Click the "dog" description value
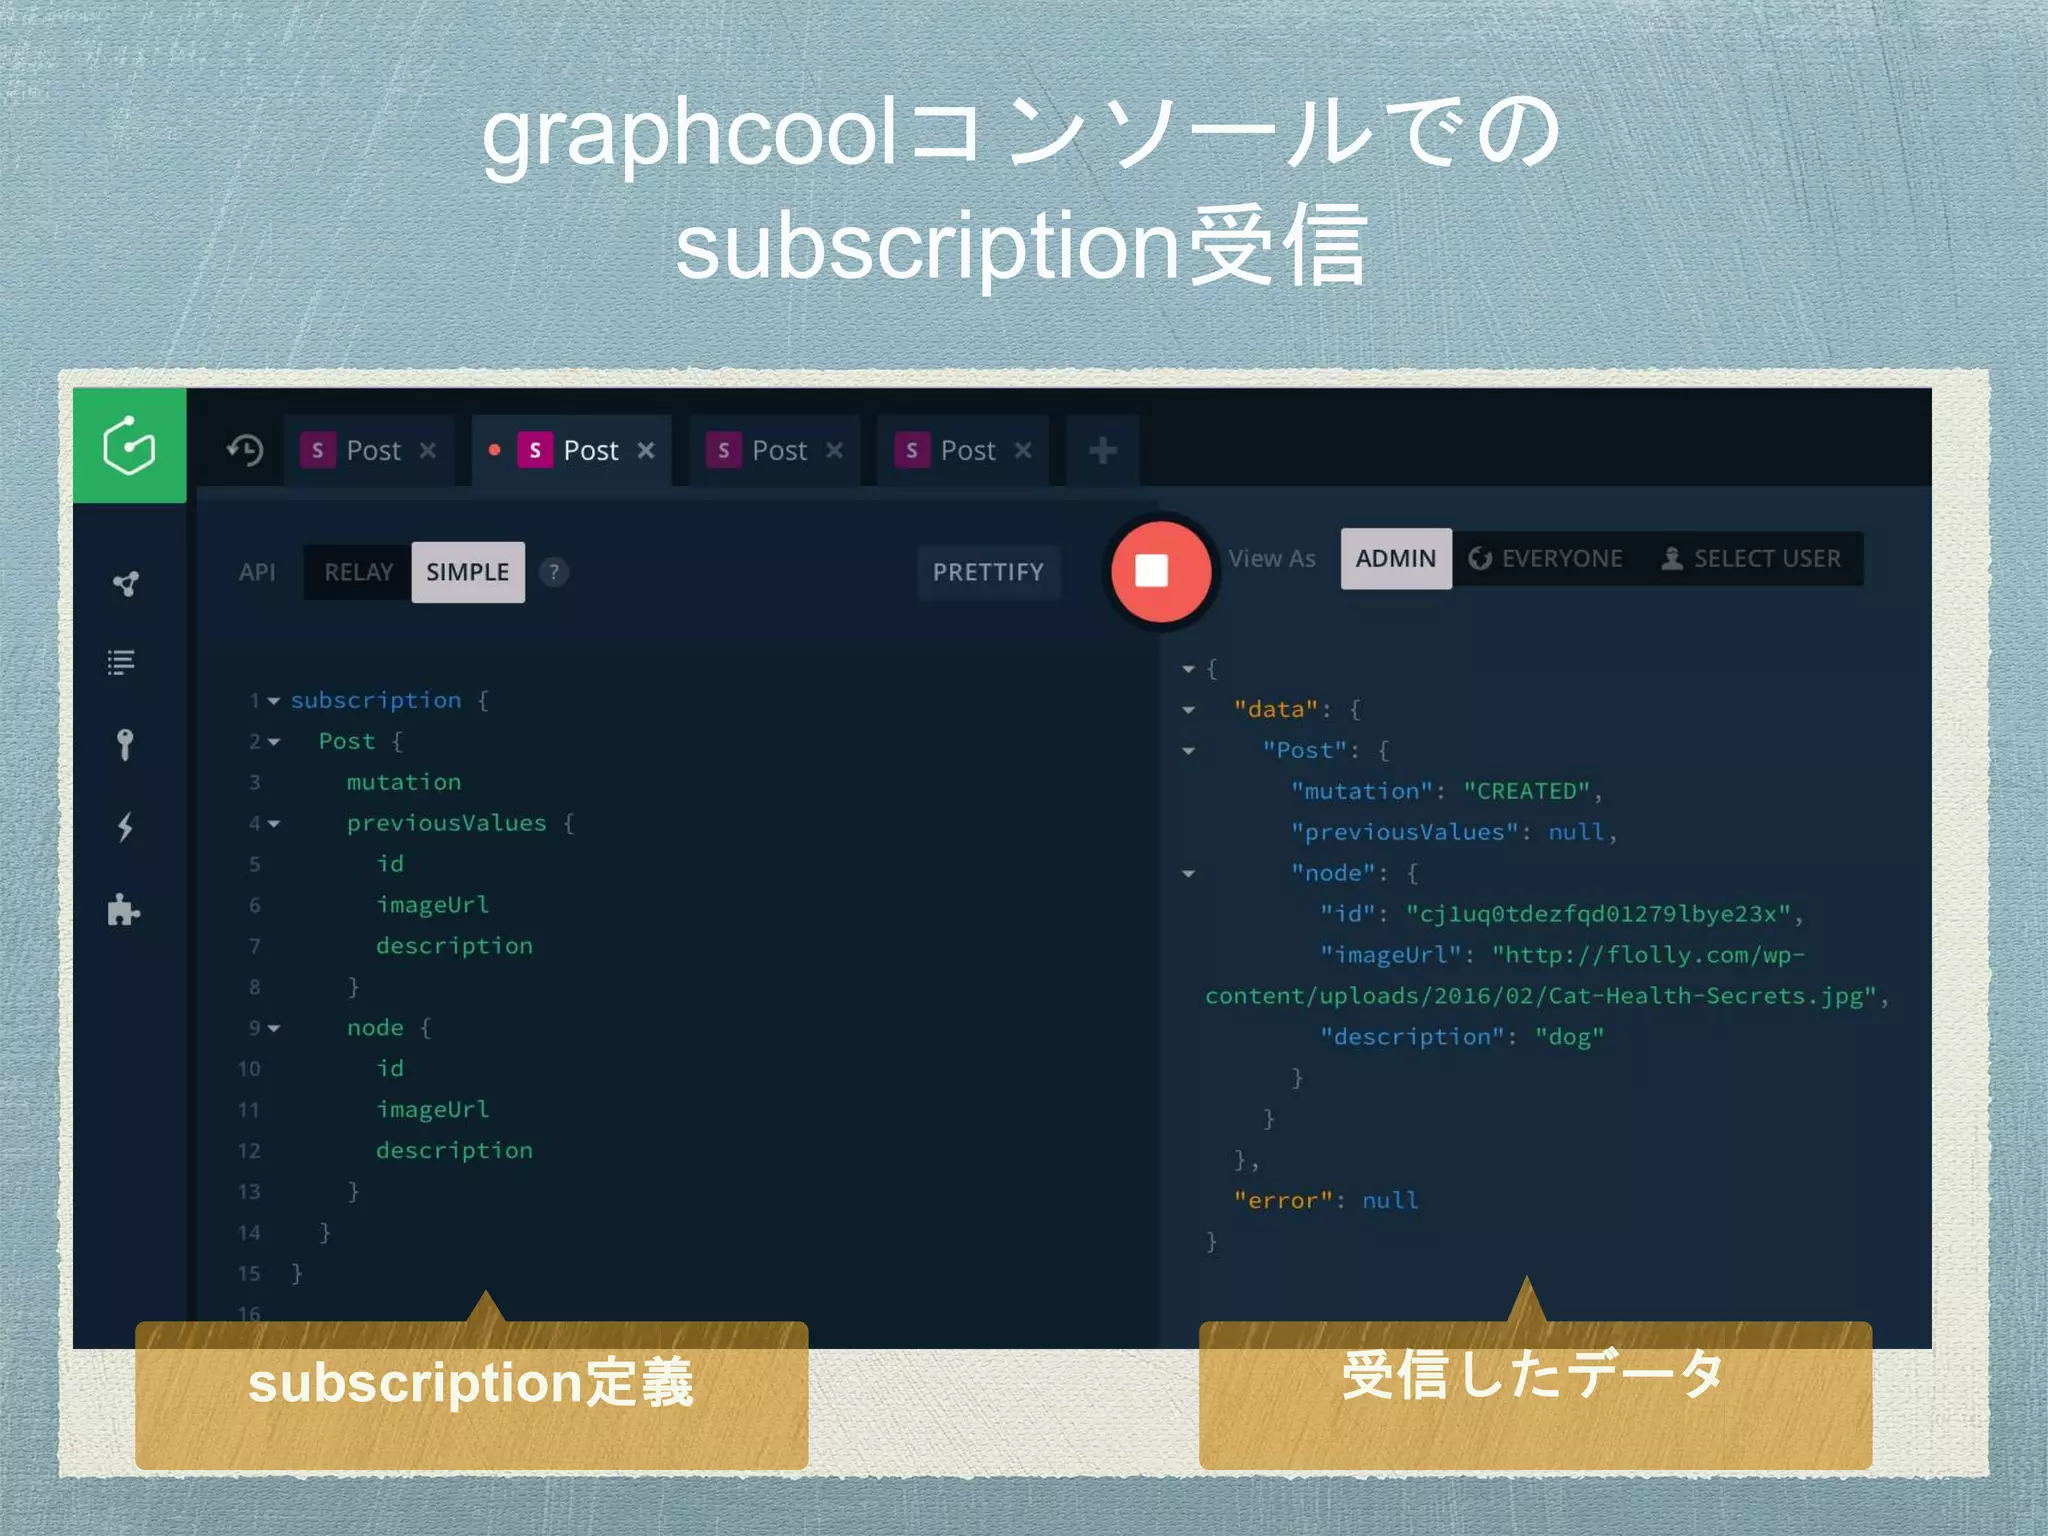Image resolution: width=2048 pixels, height=1536 pixels. pyautogui.click(x=1569, y=1037)
